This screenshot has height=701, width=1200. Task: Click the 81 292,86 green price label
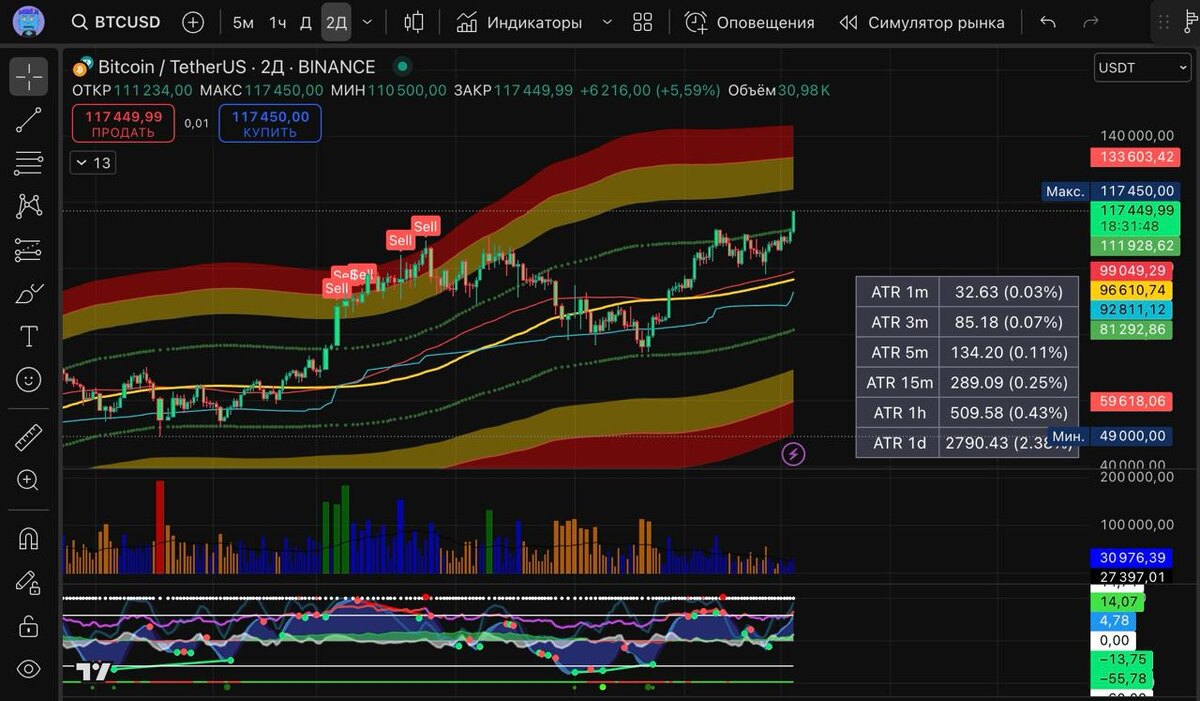click(1133, 329)
